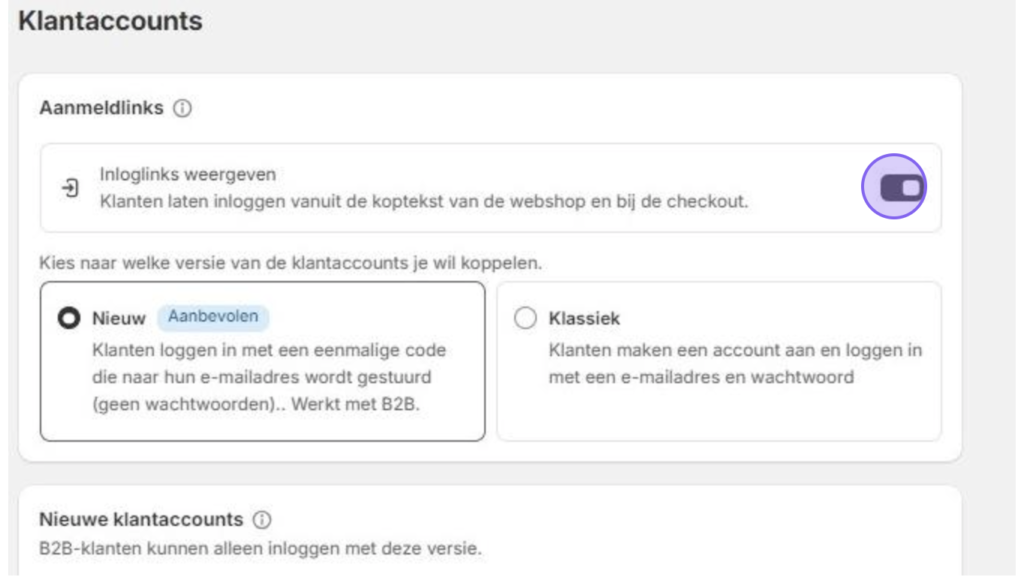Click the eenmalige code description under Nieuw
1024x577 pixels.
click(269, 377)
